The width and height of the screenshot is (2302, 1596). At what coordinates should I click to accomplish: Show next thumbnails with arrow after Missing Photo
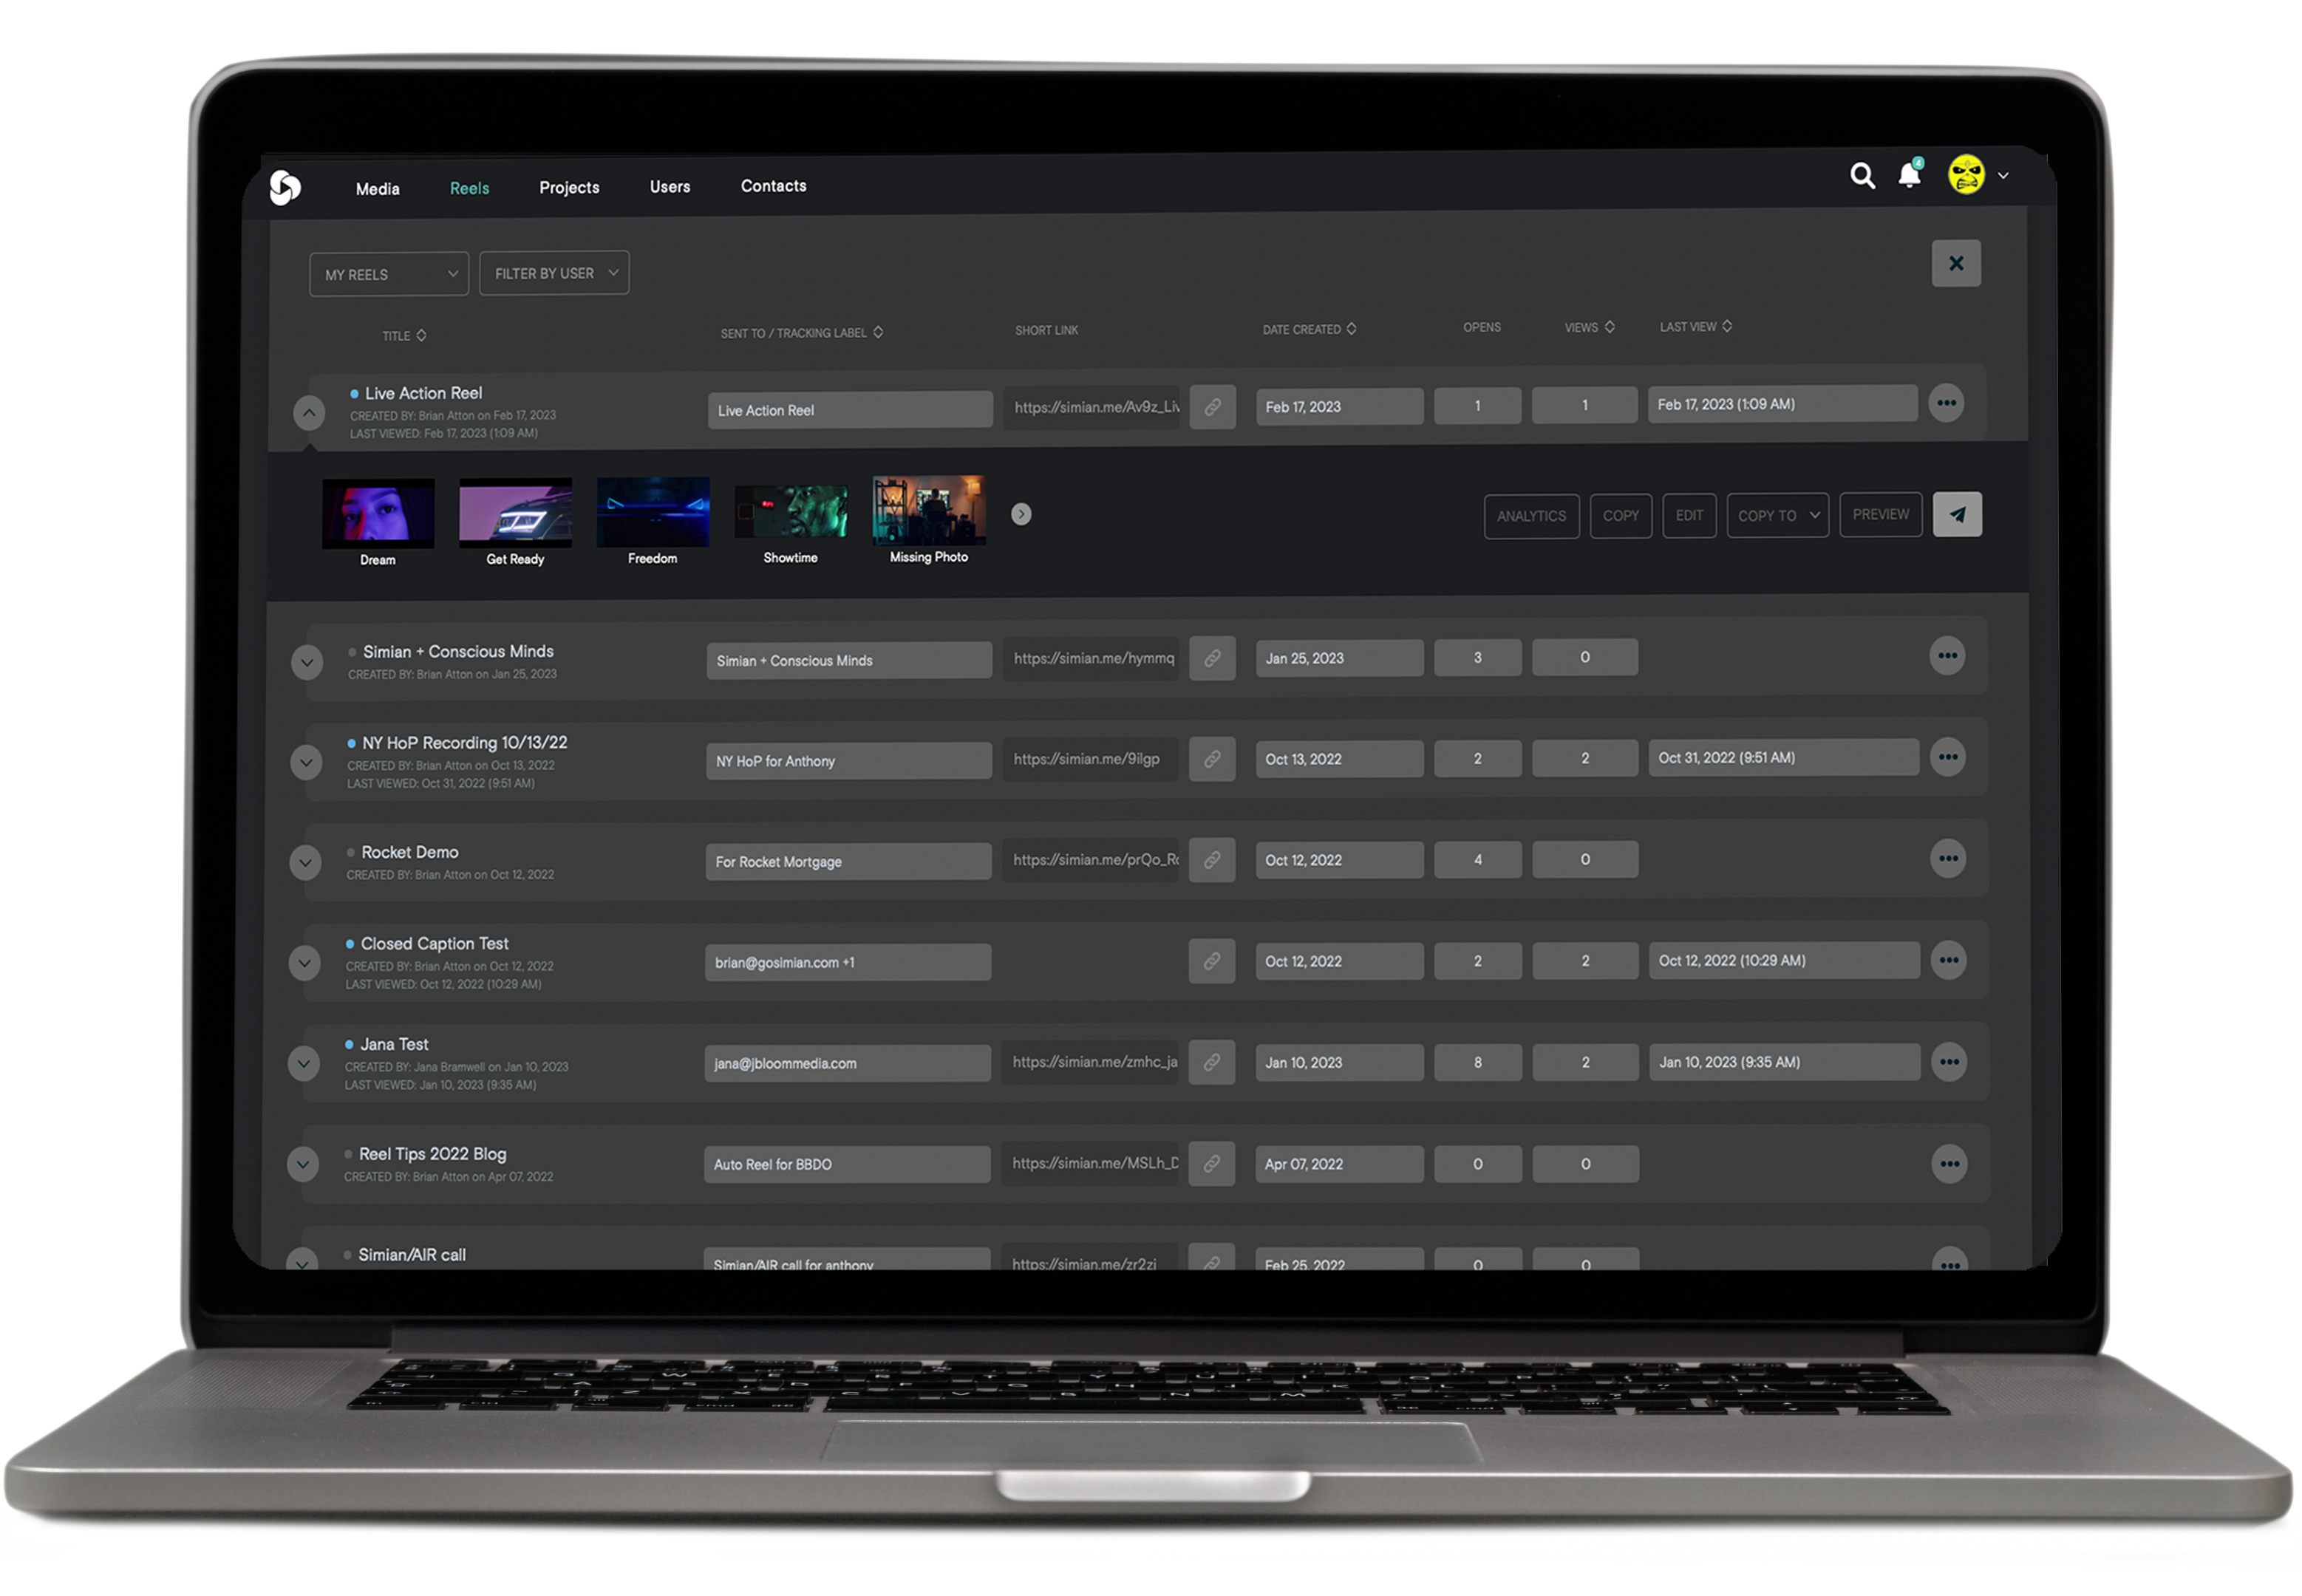point(1020,514)
